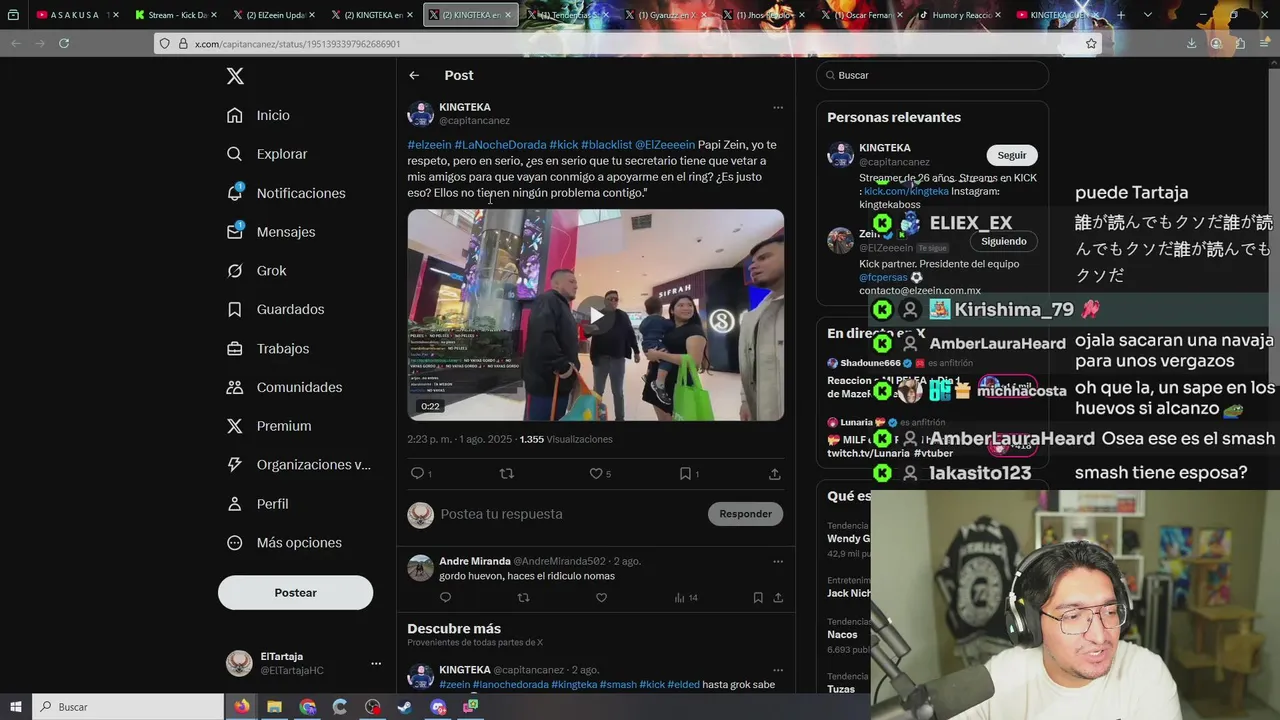
Task: Switch to the ASAKUSA browser tab
Action: [75, 15]
